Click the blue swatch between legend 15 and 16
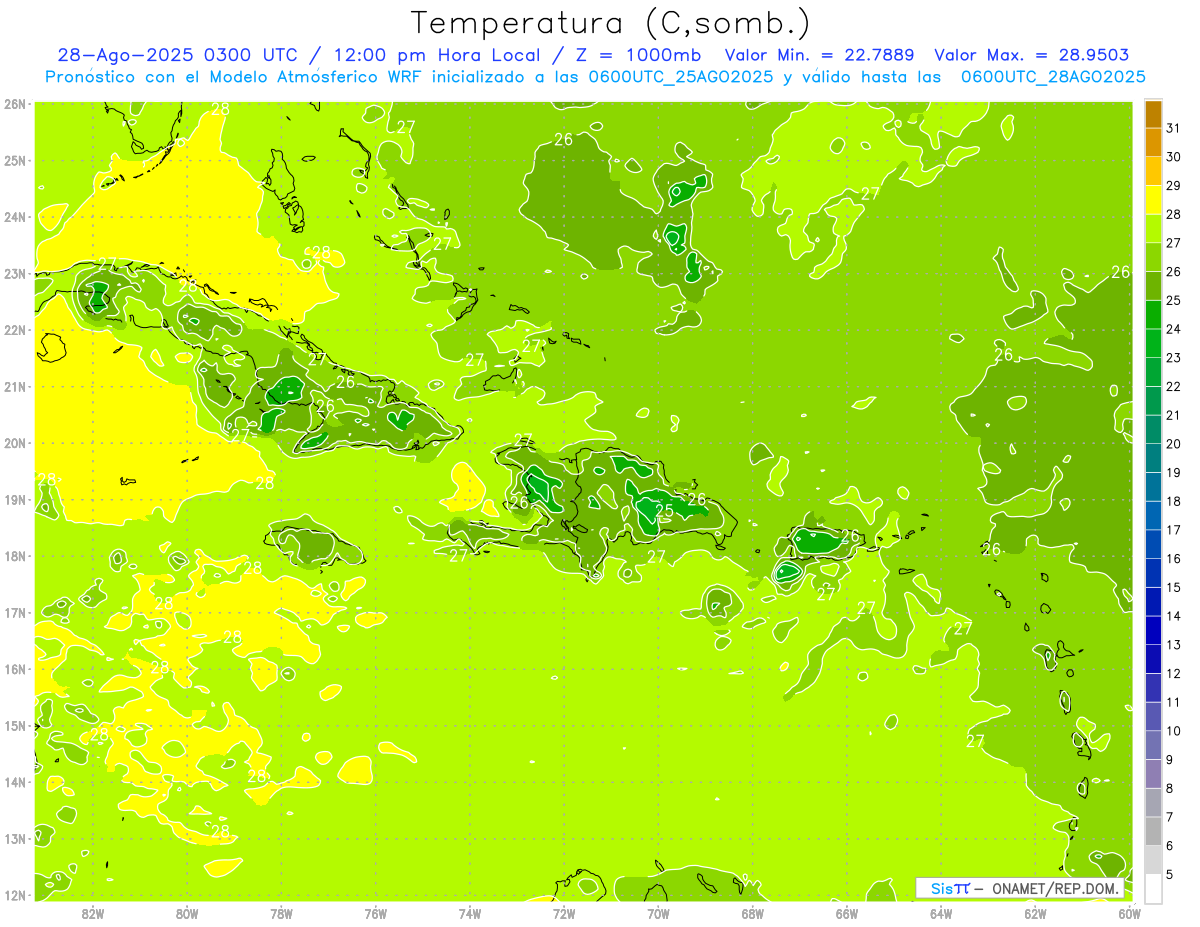1200x927 pixels. click(1153, 573)
